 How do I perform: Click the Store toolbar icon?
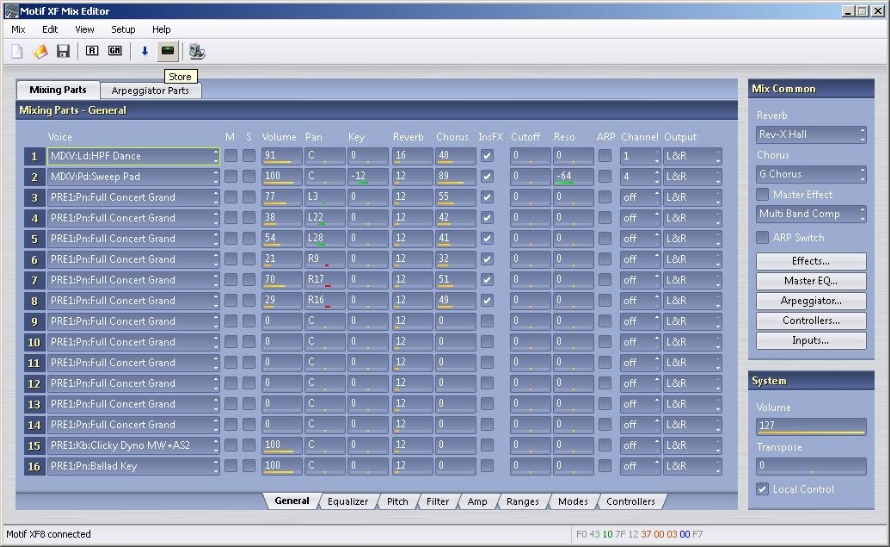pyautogui.click(x=167, y=51)
